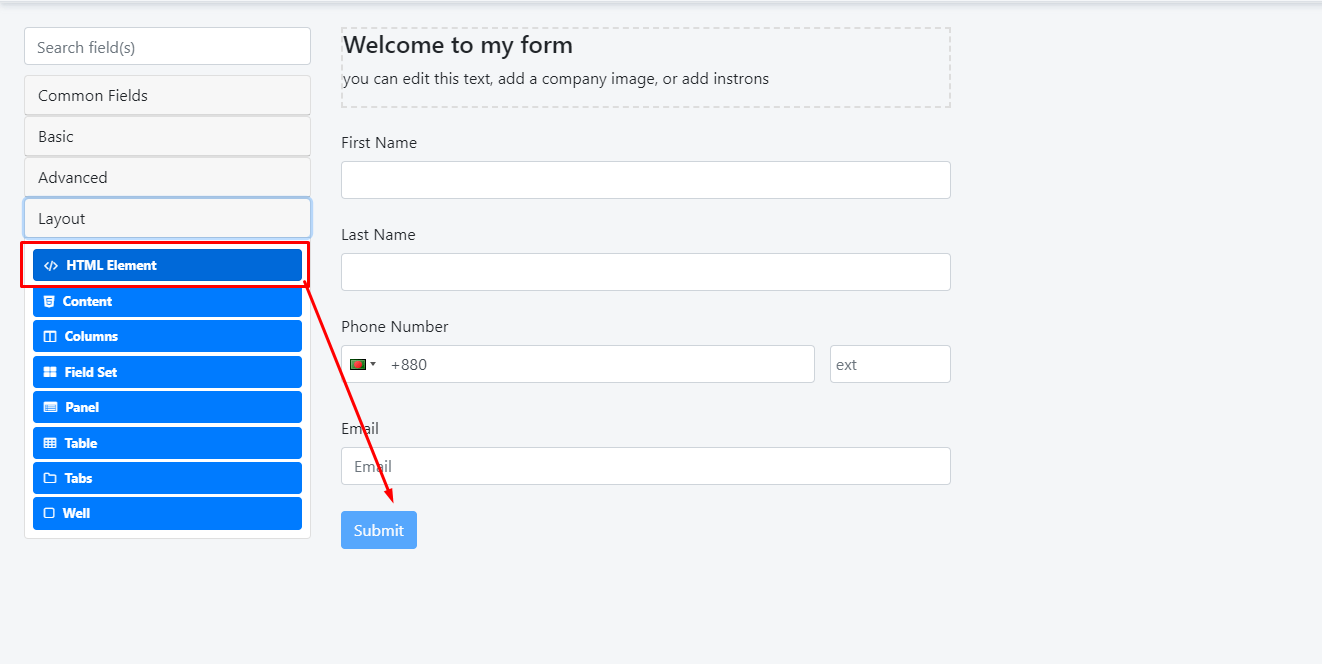Image resolution: width=1322 pixels, height=664 pixels.
Task: Collapse the Layout section
Action: point(167,219)
